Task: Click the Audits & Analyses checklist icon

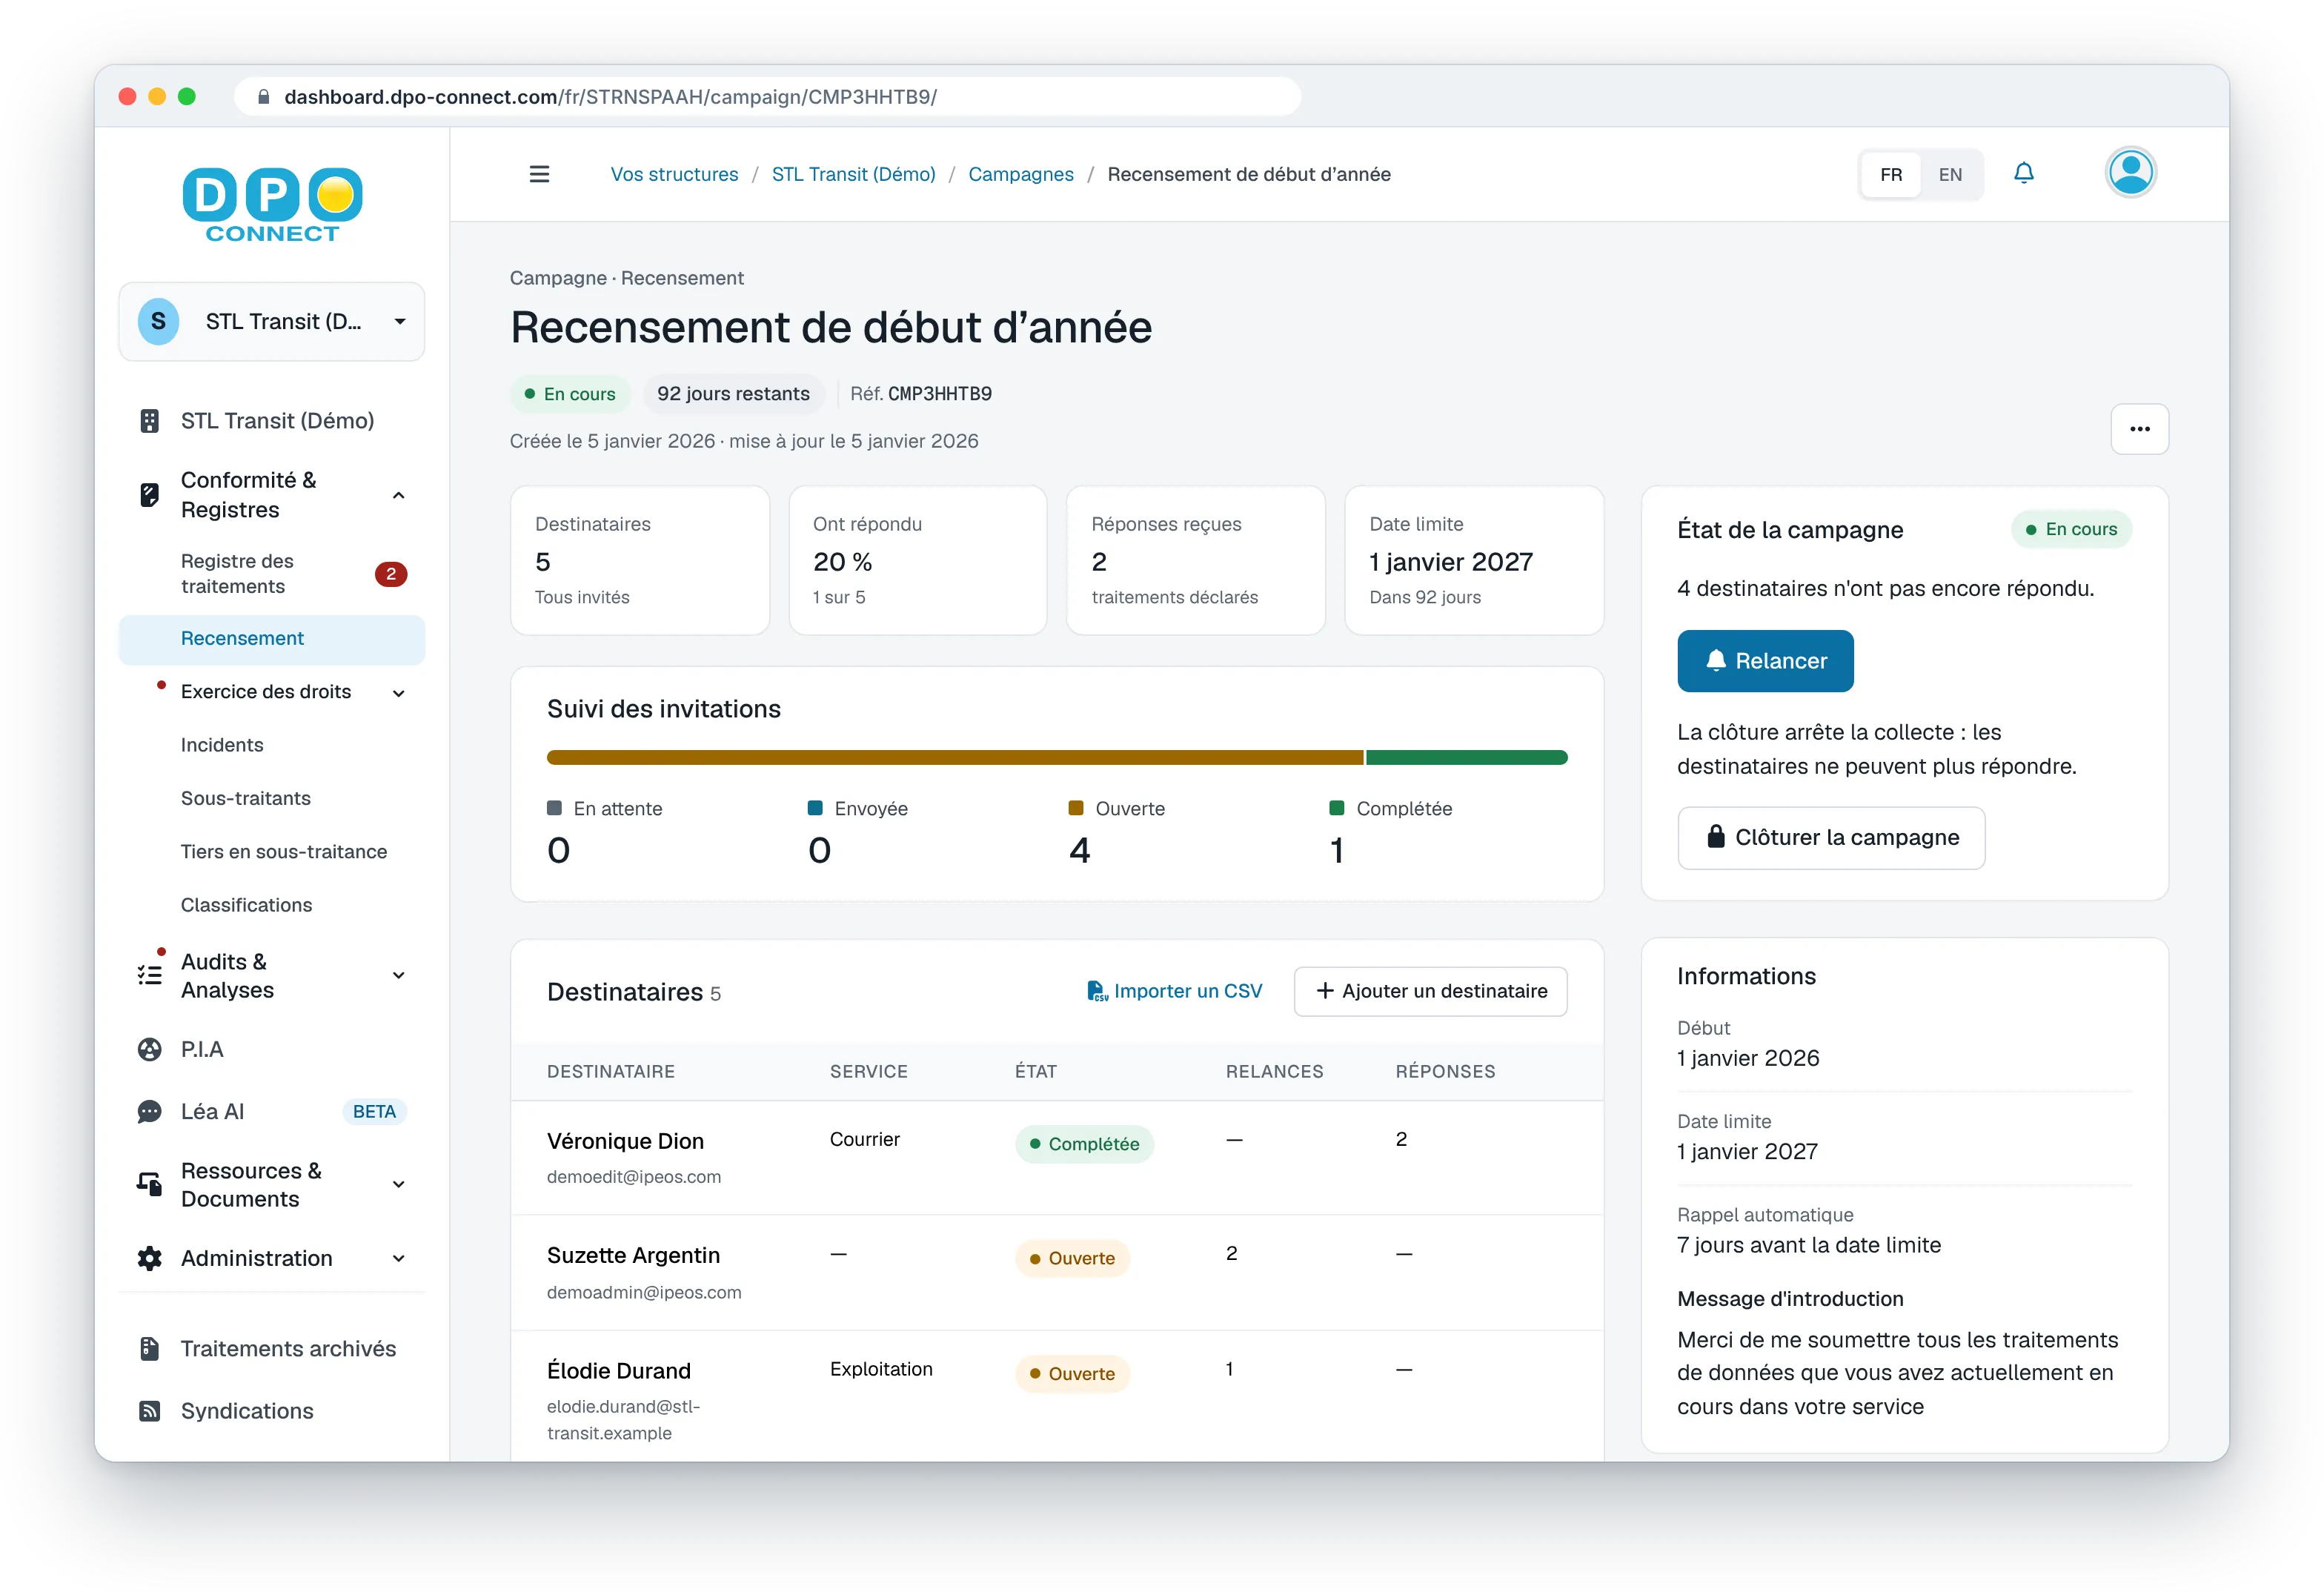Action: coord(150,975)
